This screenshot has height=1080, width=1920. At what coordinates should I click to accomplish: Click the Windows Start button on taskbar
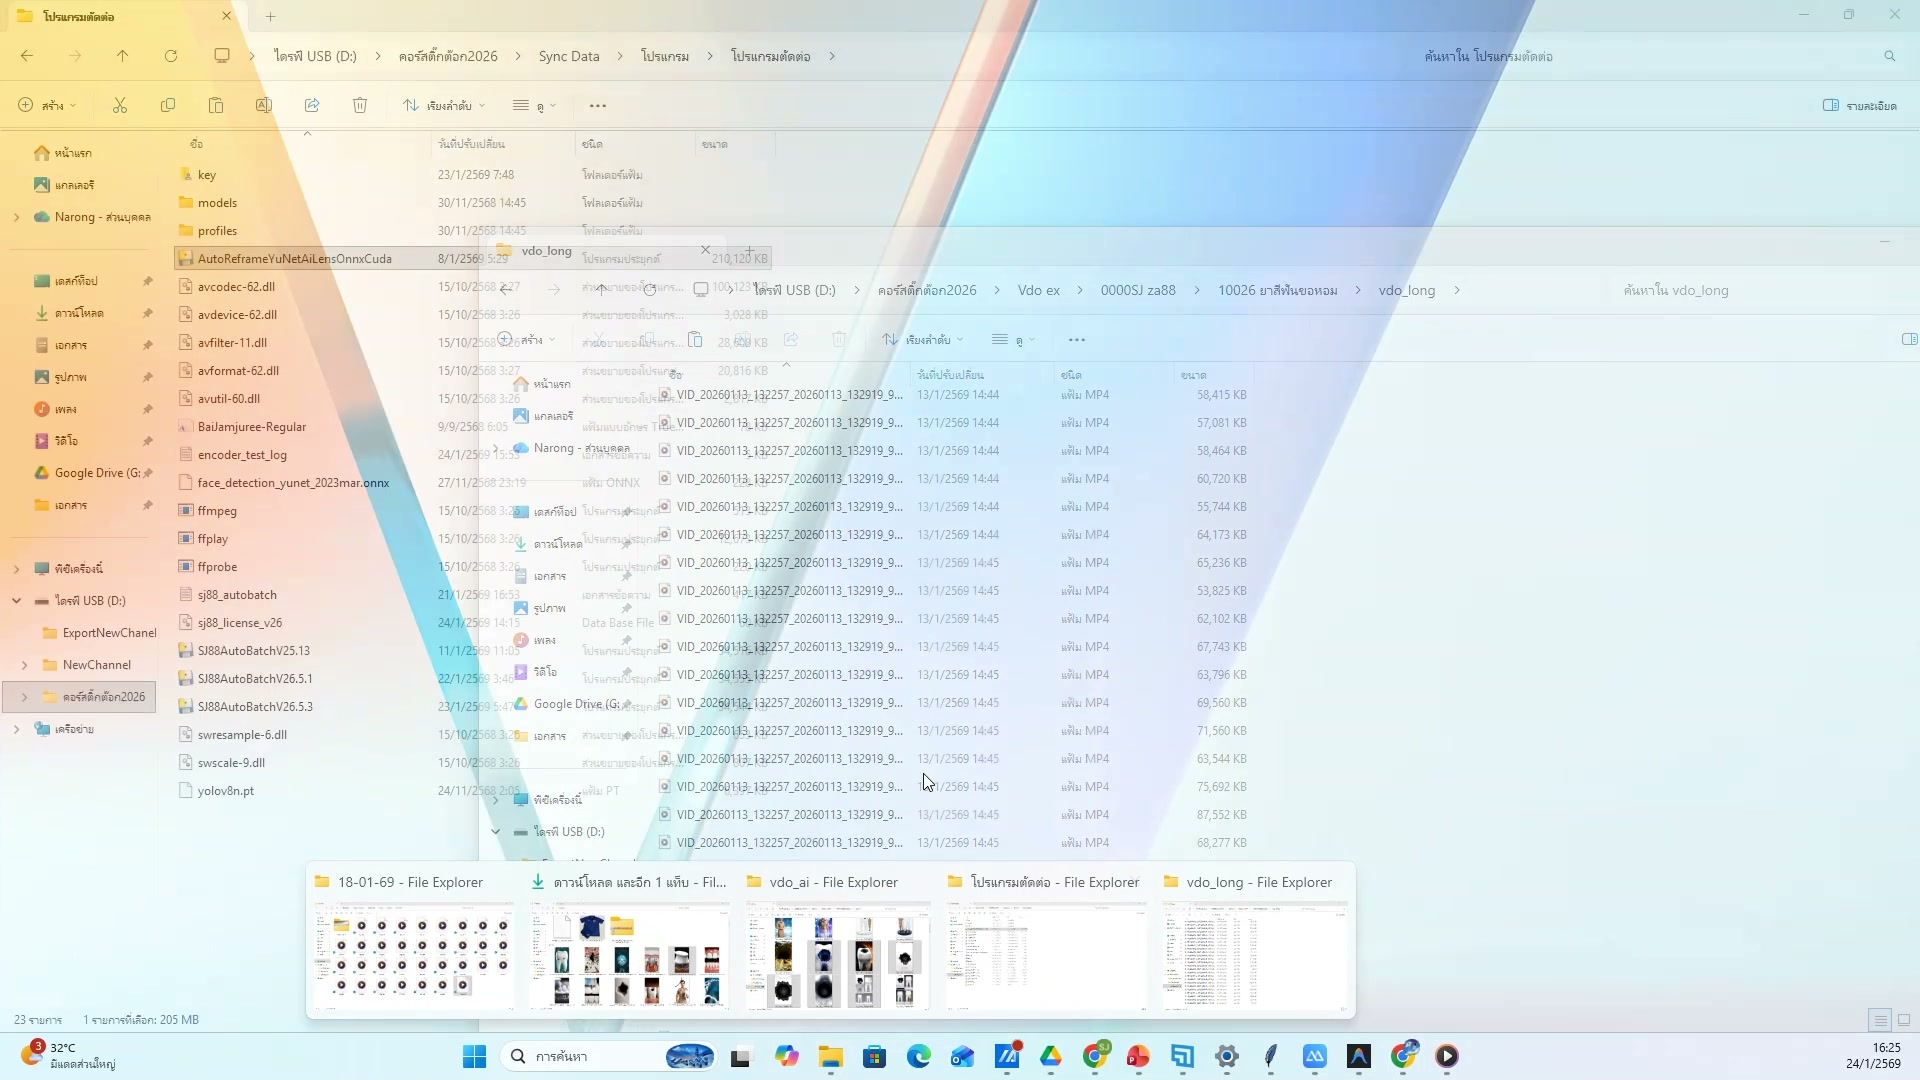[474, 1056]
